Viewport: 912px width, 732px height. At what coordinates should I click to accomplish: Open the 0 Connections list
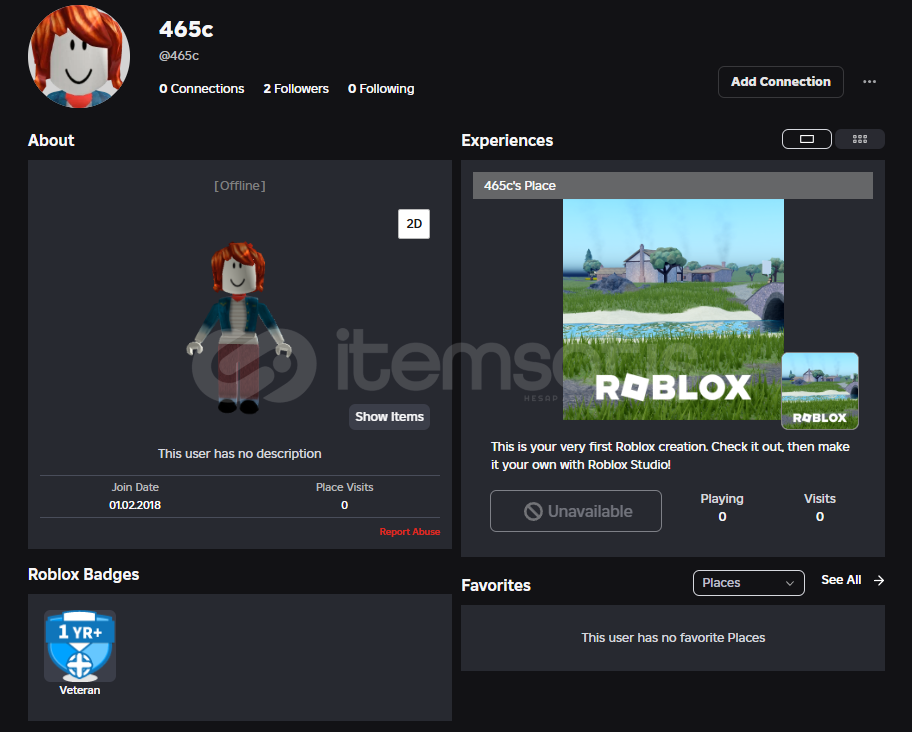(x=201, y=89)
